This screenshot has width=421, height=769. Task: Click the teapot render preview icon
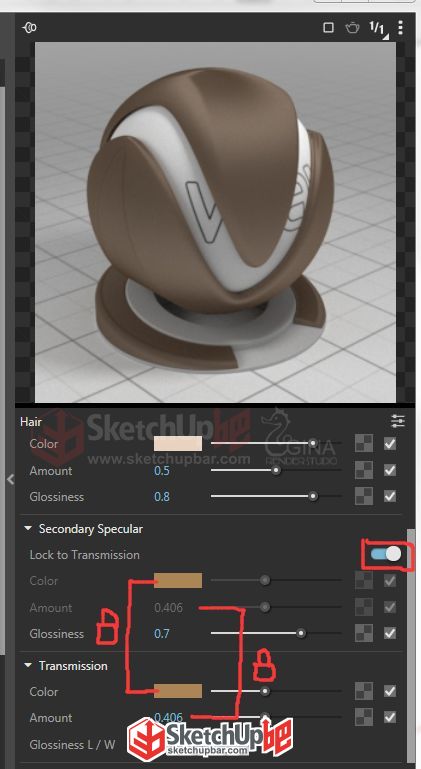352,27
